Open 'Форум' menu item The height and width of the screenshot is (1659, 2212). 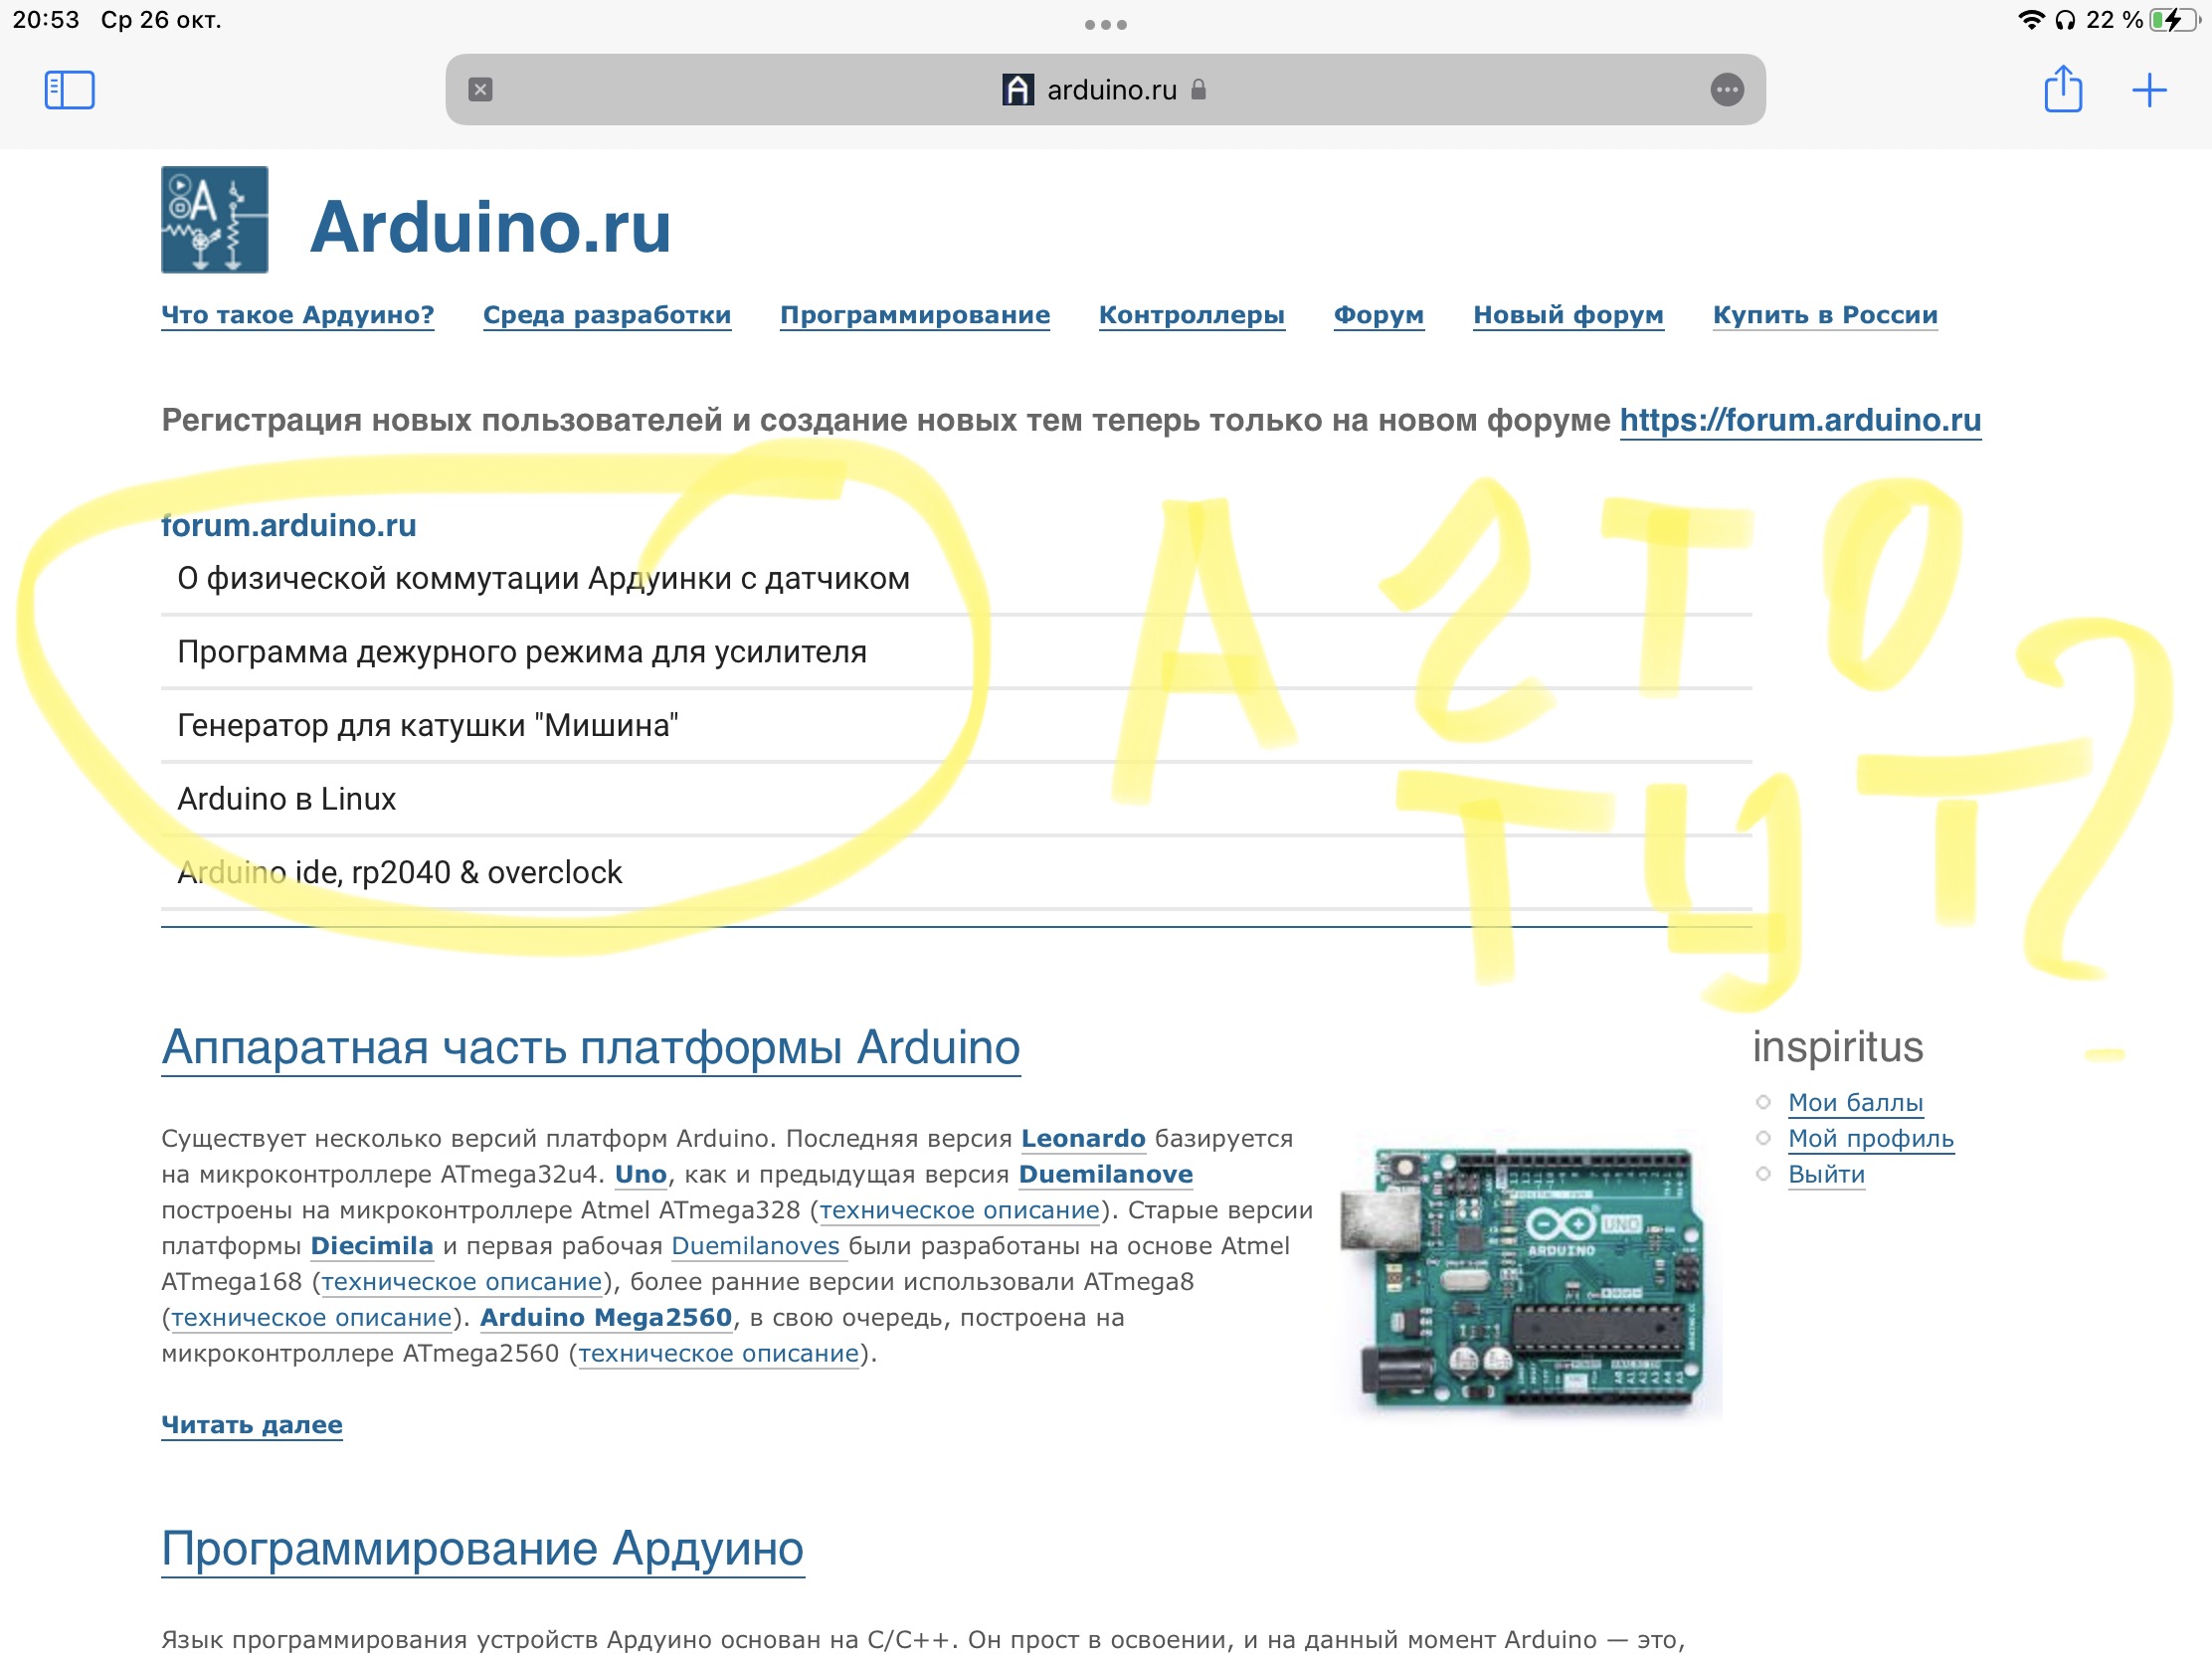[x=1379, y=315]
